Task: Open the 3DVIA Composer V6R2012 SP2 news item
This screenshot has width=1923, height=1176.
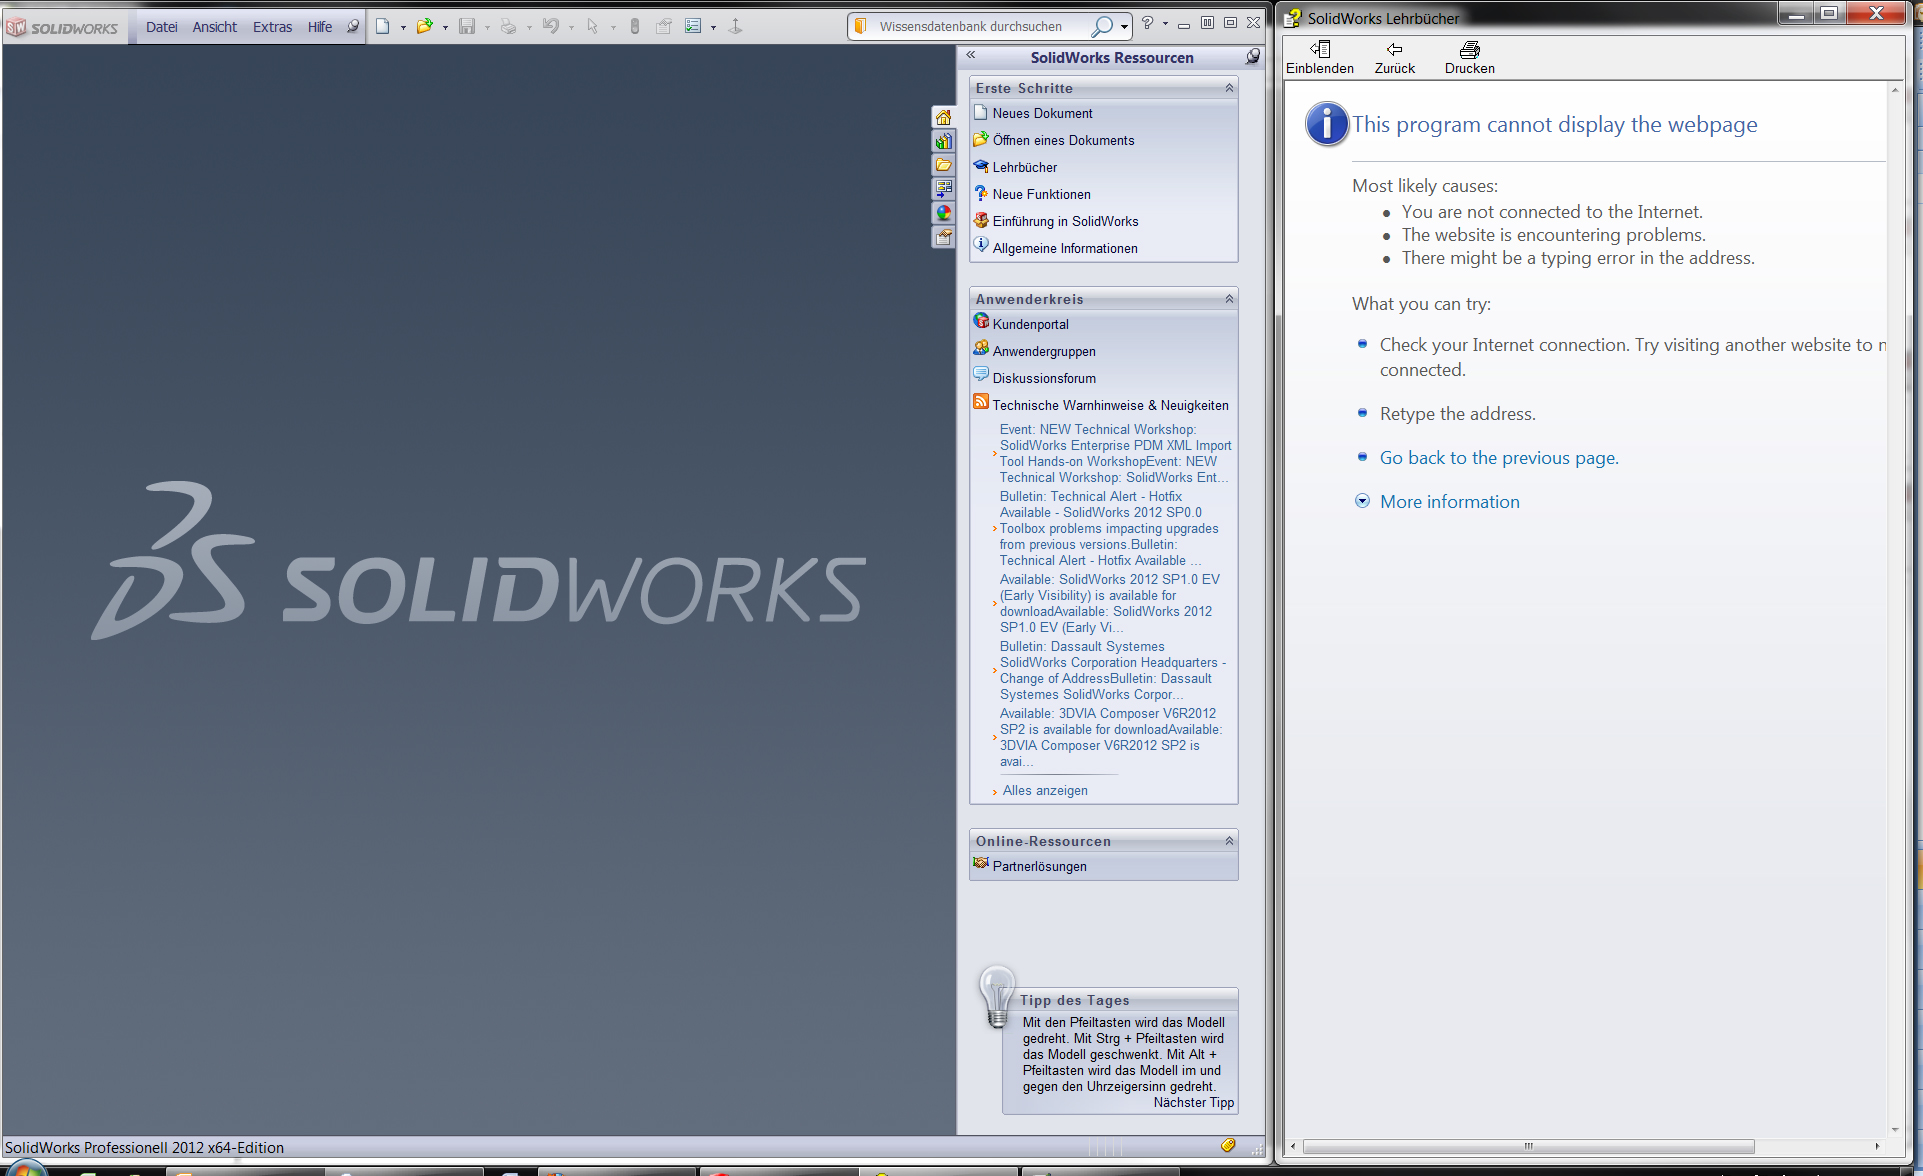Action: click(1110, 737)
